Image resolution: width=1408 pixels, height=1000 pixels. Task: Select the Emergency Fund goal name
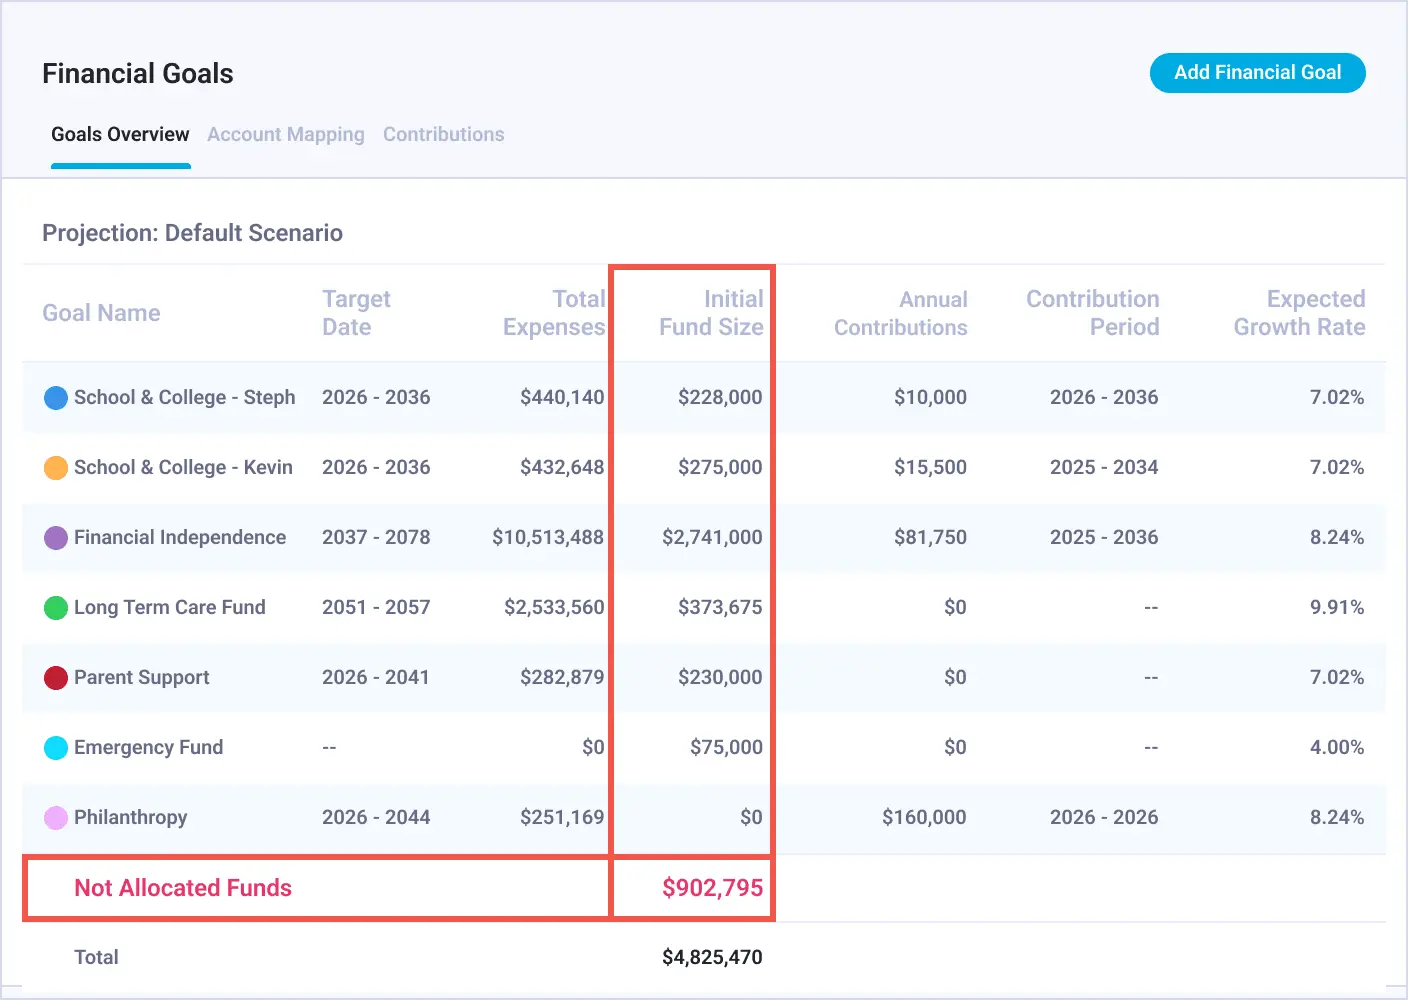[148, 747]
